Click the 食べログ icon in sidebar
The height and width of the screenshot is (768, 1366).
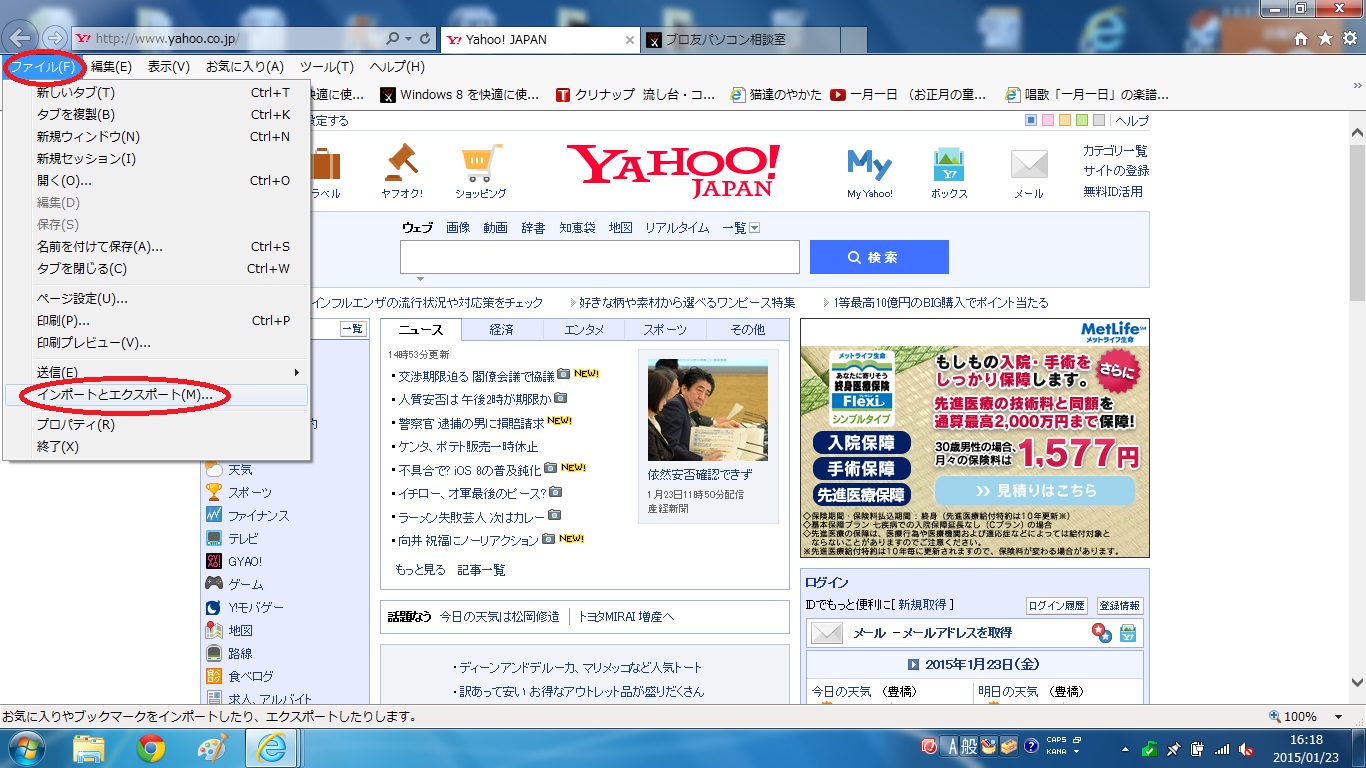click(214, 676)
